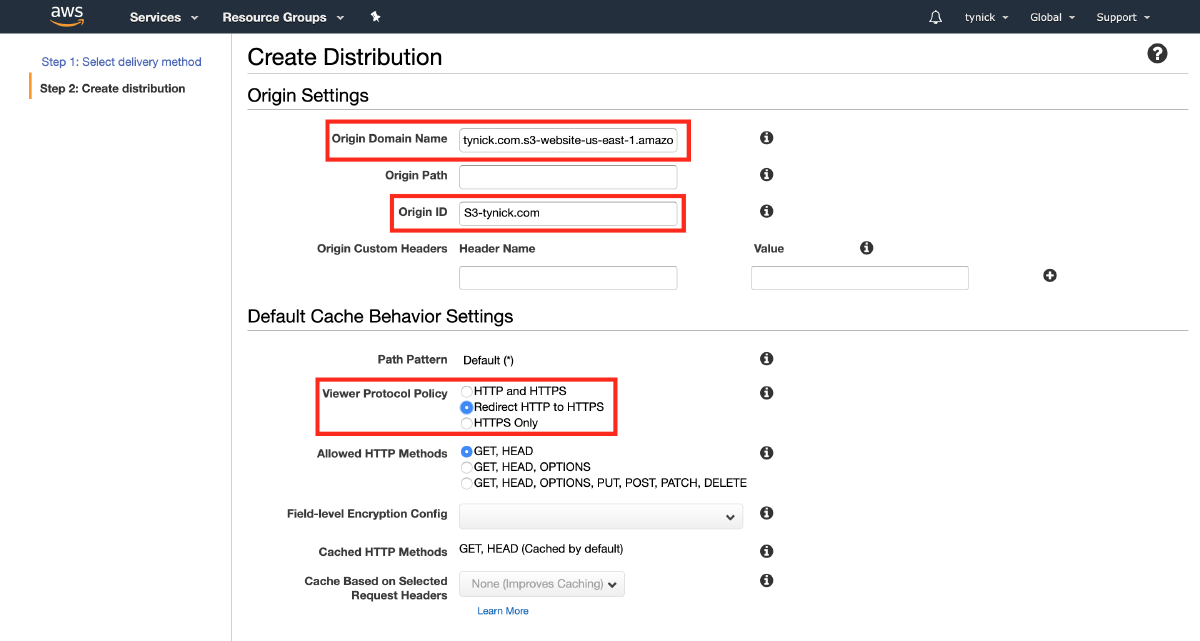Open the pin shortcuts icon in navbar
The image size is (1200, 641).
[375, 17]
